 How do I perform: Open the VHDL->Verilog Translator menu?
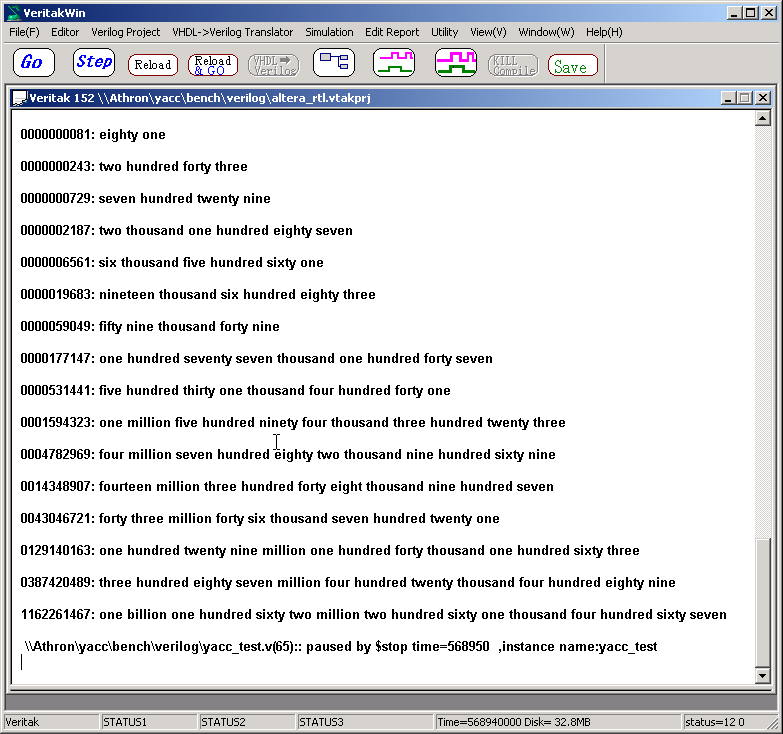(233, 32)
